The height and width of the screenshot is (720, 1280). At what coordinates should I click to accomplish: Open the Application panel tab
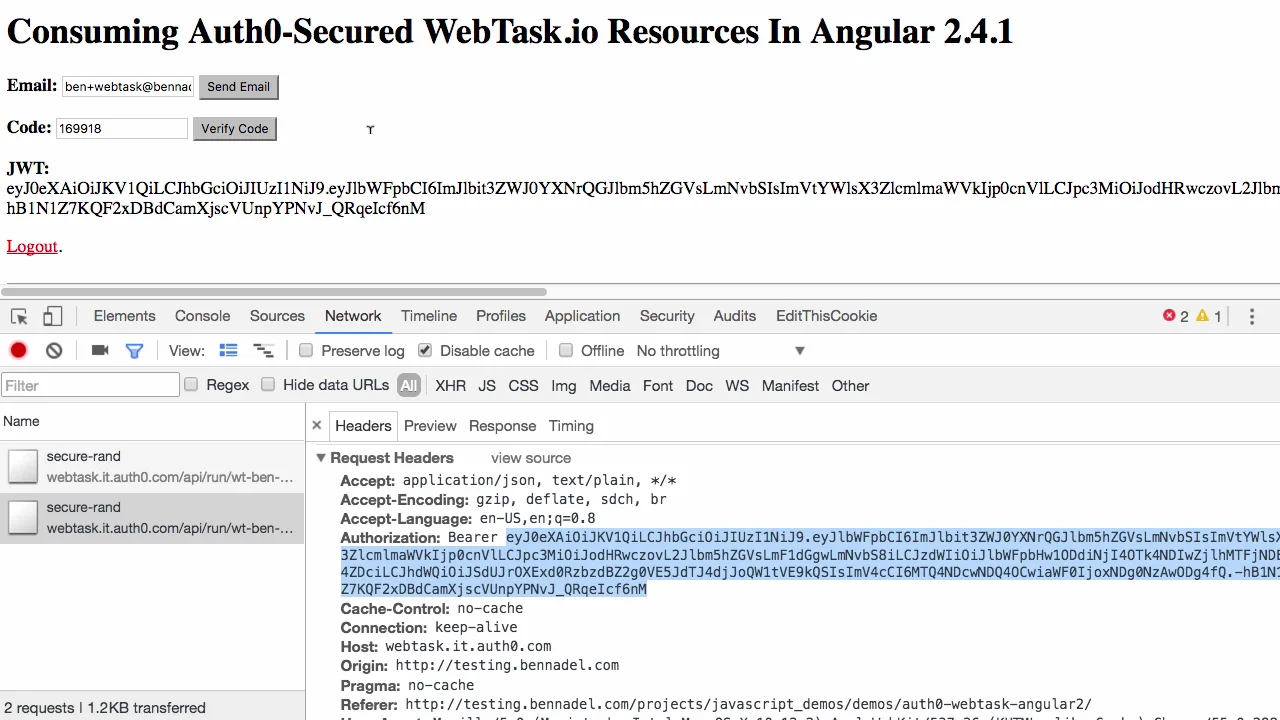(x=582, y=316)
